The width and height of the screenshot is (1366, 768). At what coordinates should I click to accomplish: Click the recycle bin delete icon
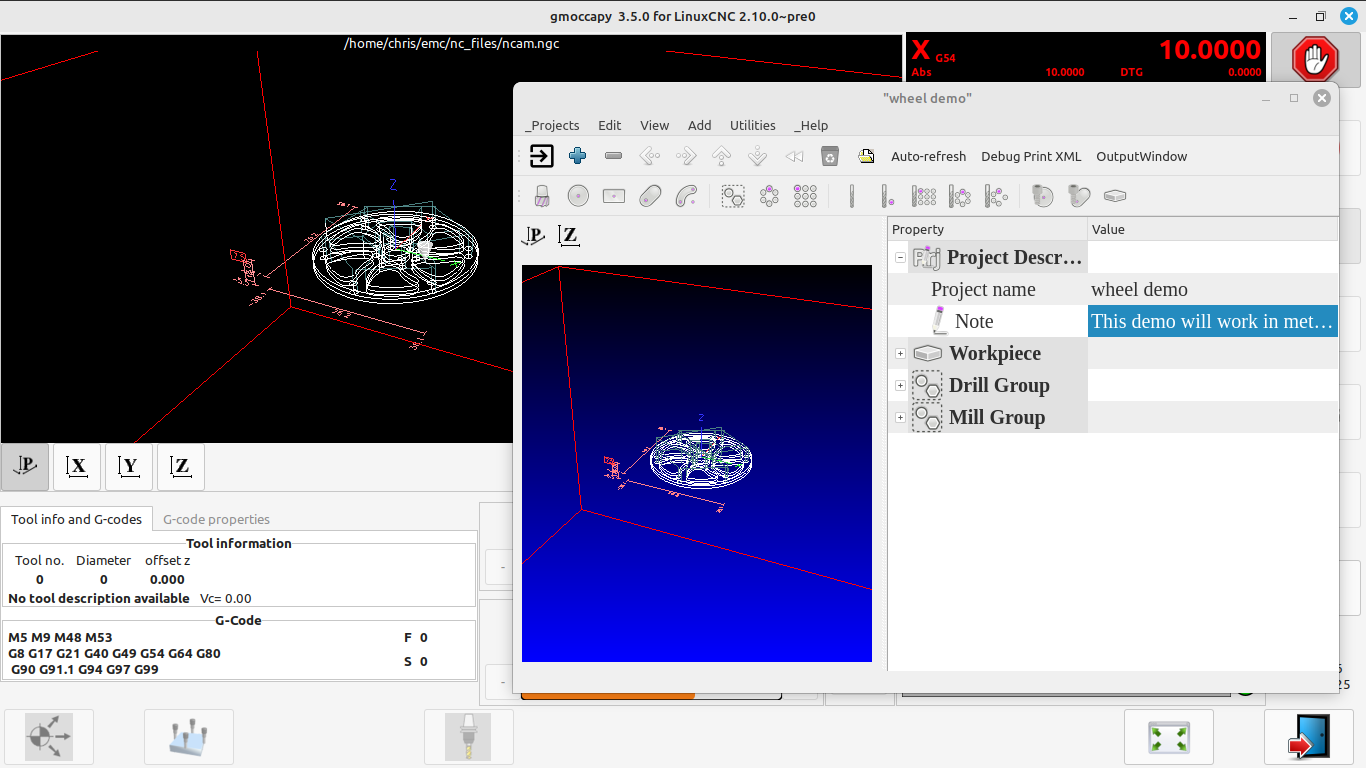(829, 156)
